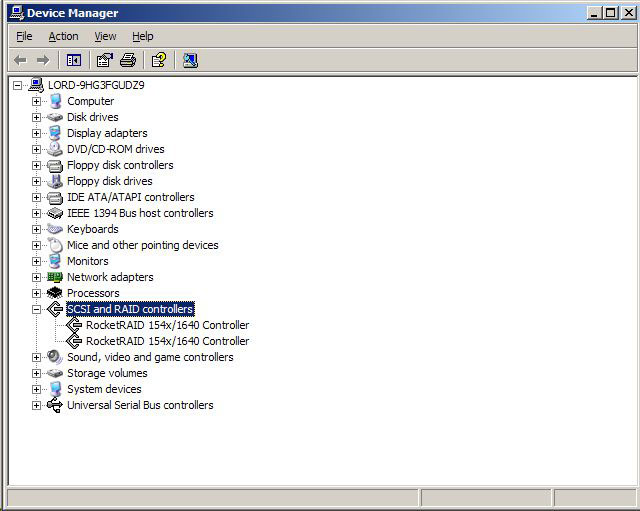Click the IDE ATA/ATAPI controllers icon

[55, 198]
